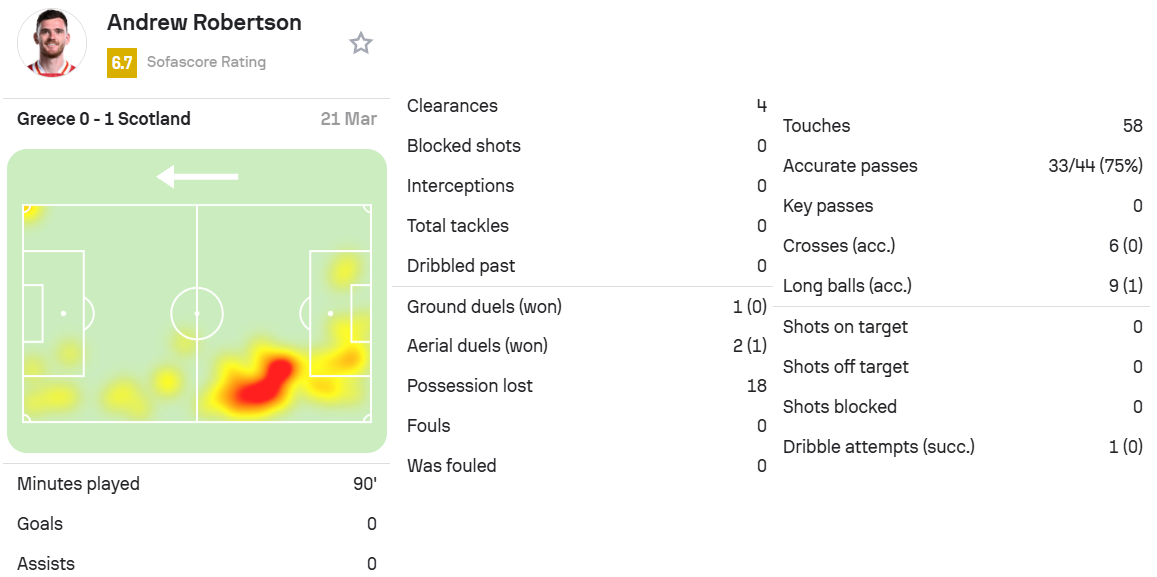Click the attack direction arrow on heatmap
This screenshot has width=1157, height=577.
pos(198,176)
